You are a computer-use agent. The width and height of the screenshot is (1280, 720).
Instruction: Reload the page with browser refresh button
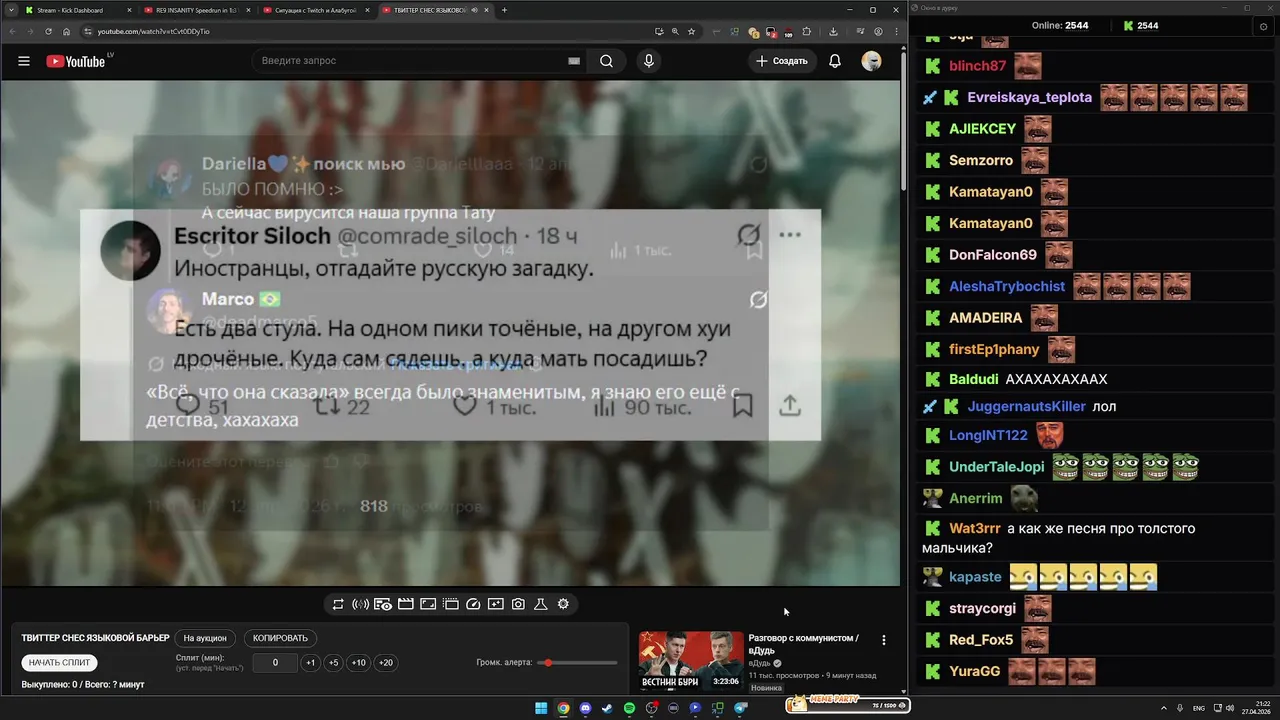tap(49, 31)
